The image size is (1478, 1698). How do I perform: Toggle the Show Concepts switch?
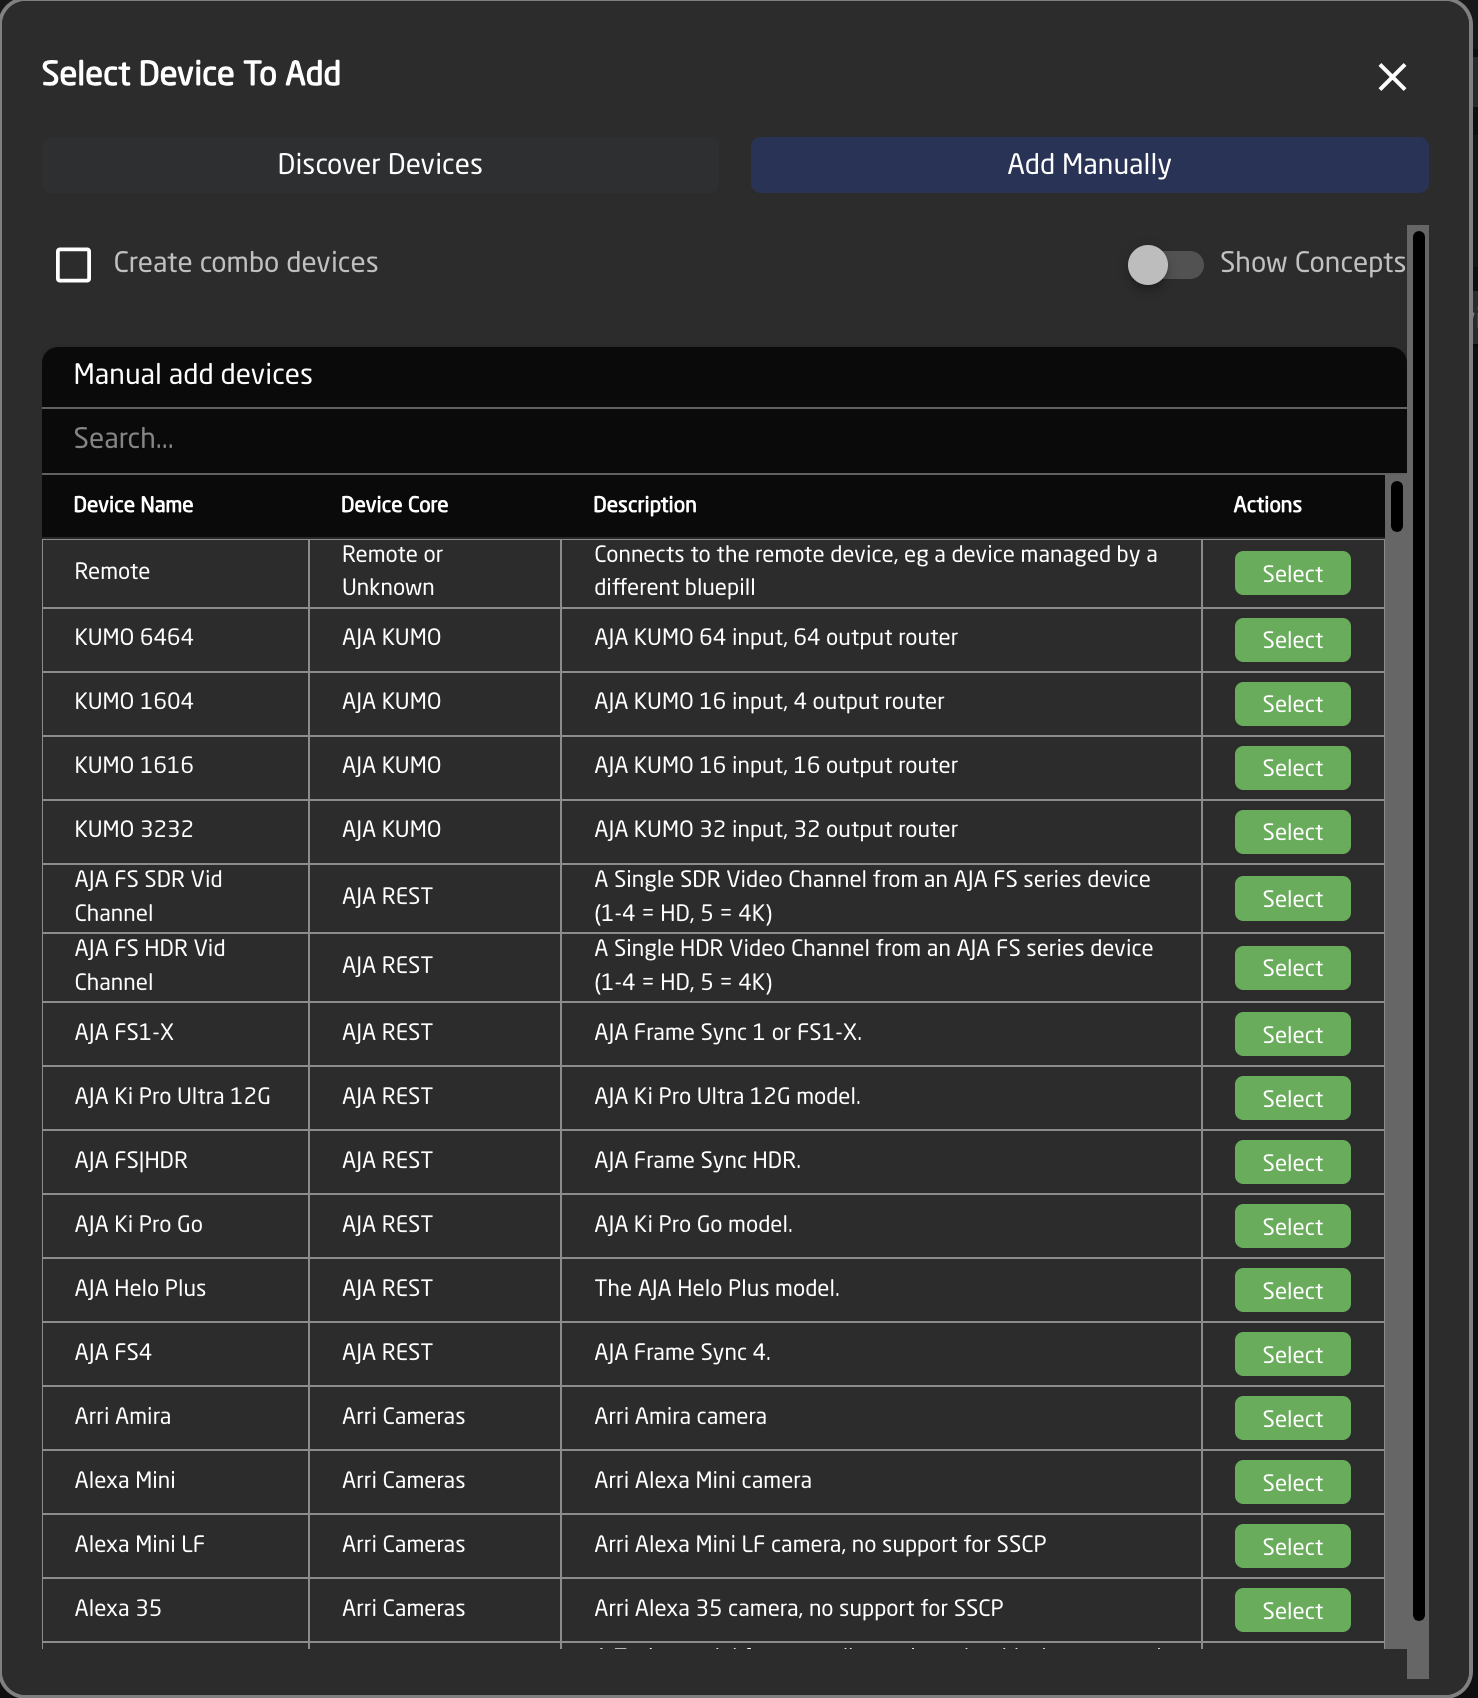1165,265
